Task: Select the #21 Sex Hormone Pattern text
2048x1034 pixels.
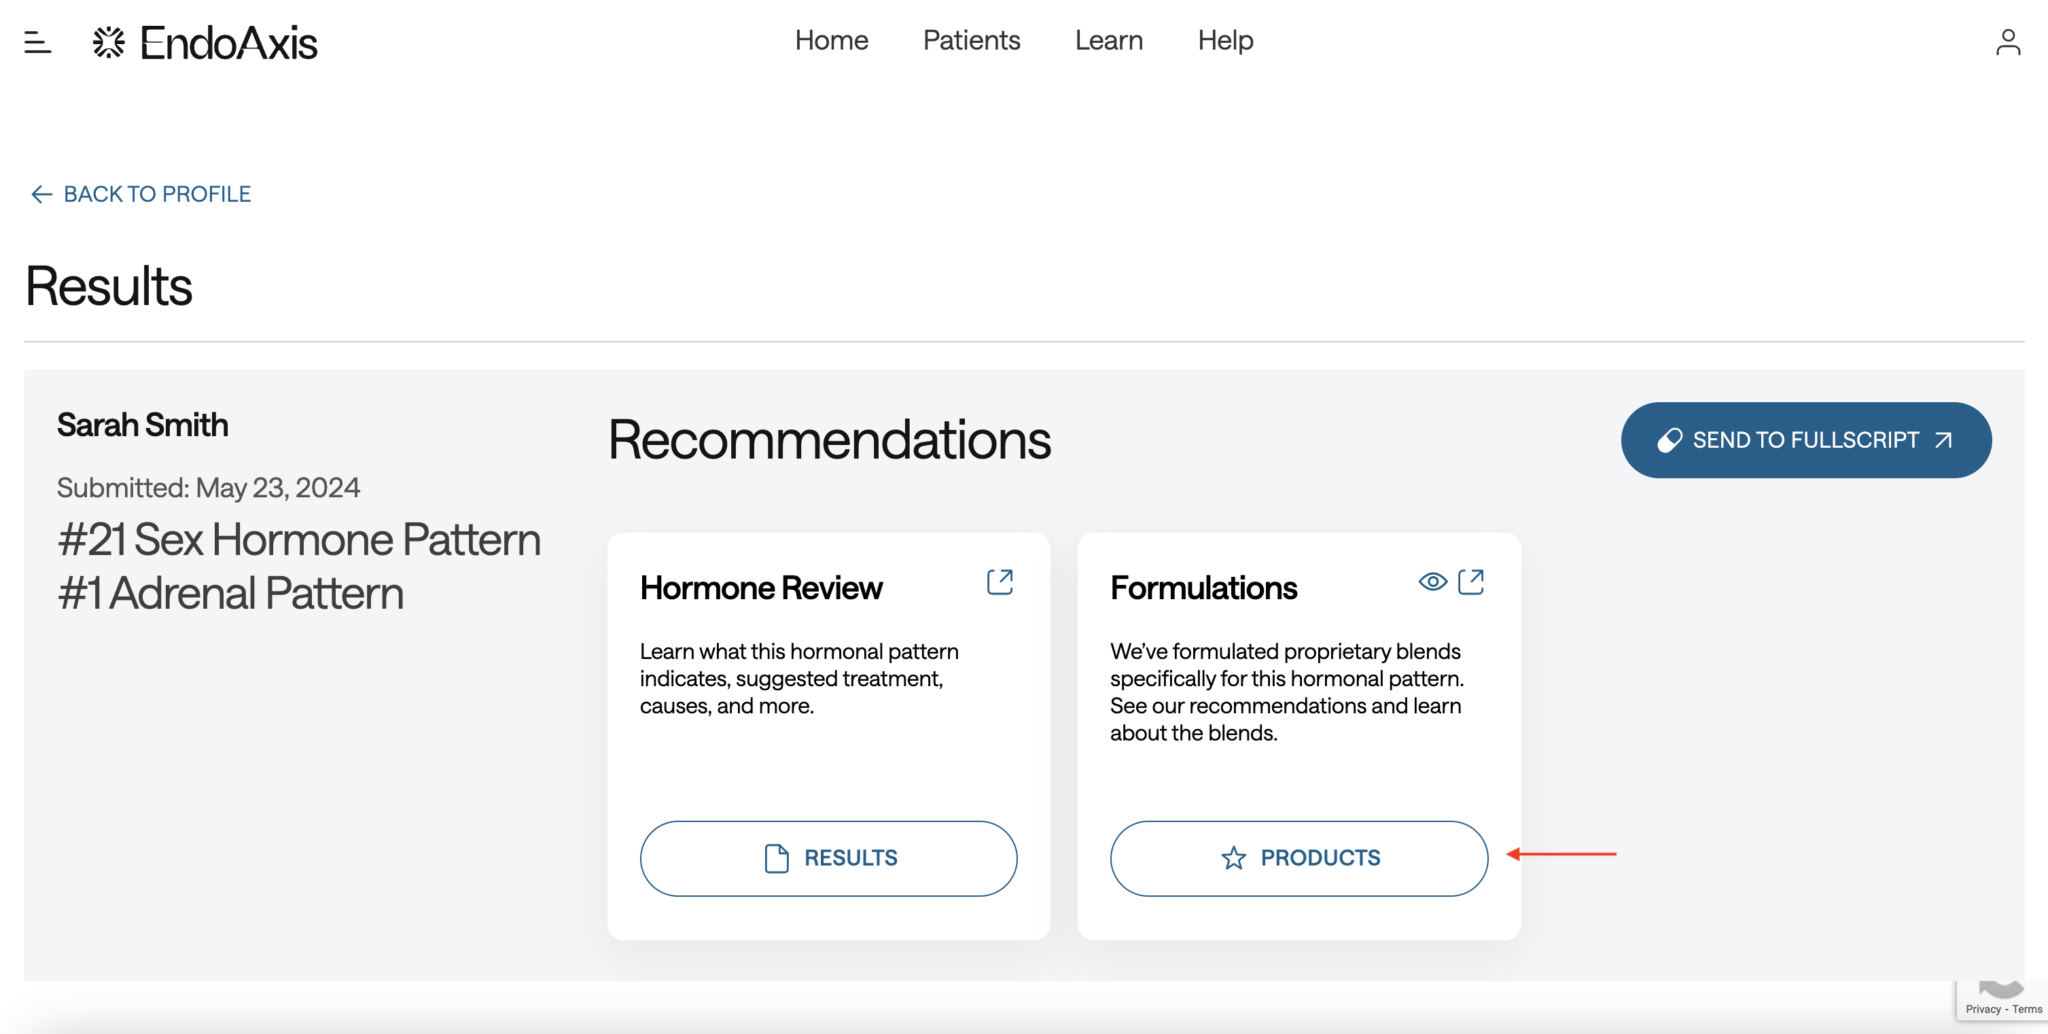Action: pyautogui.click(x=299, y=540)
